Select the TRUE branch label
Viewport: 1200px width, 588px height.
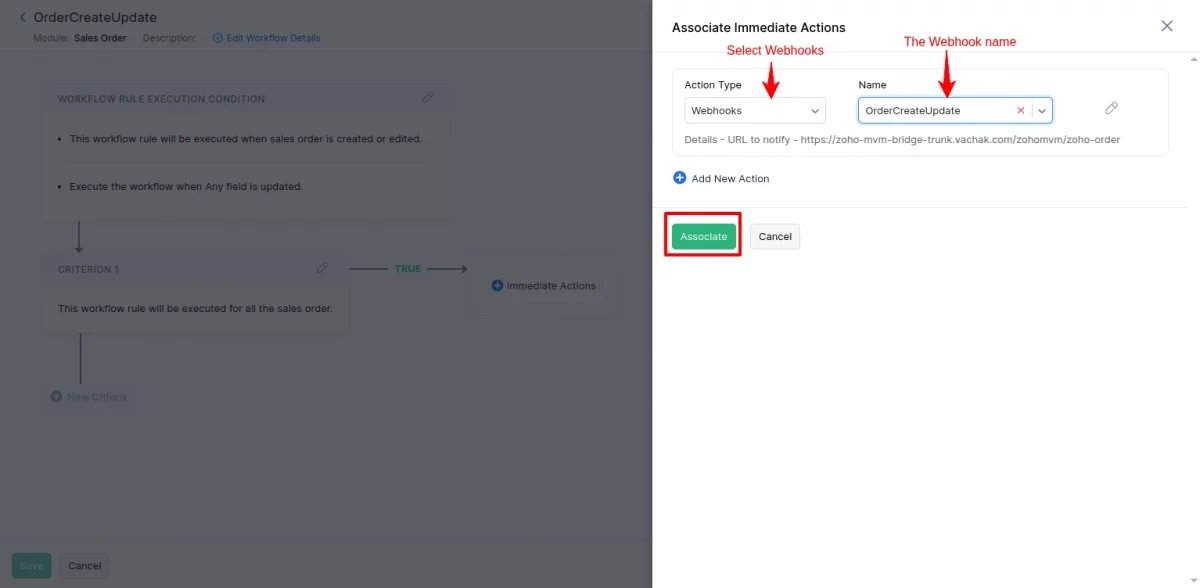(x=408, y=268)
